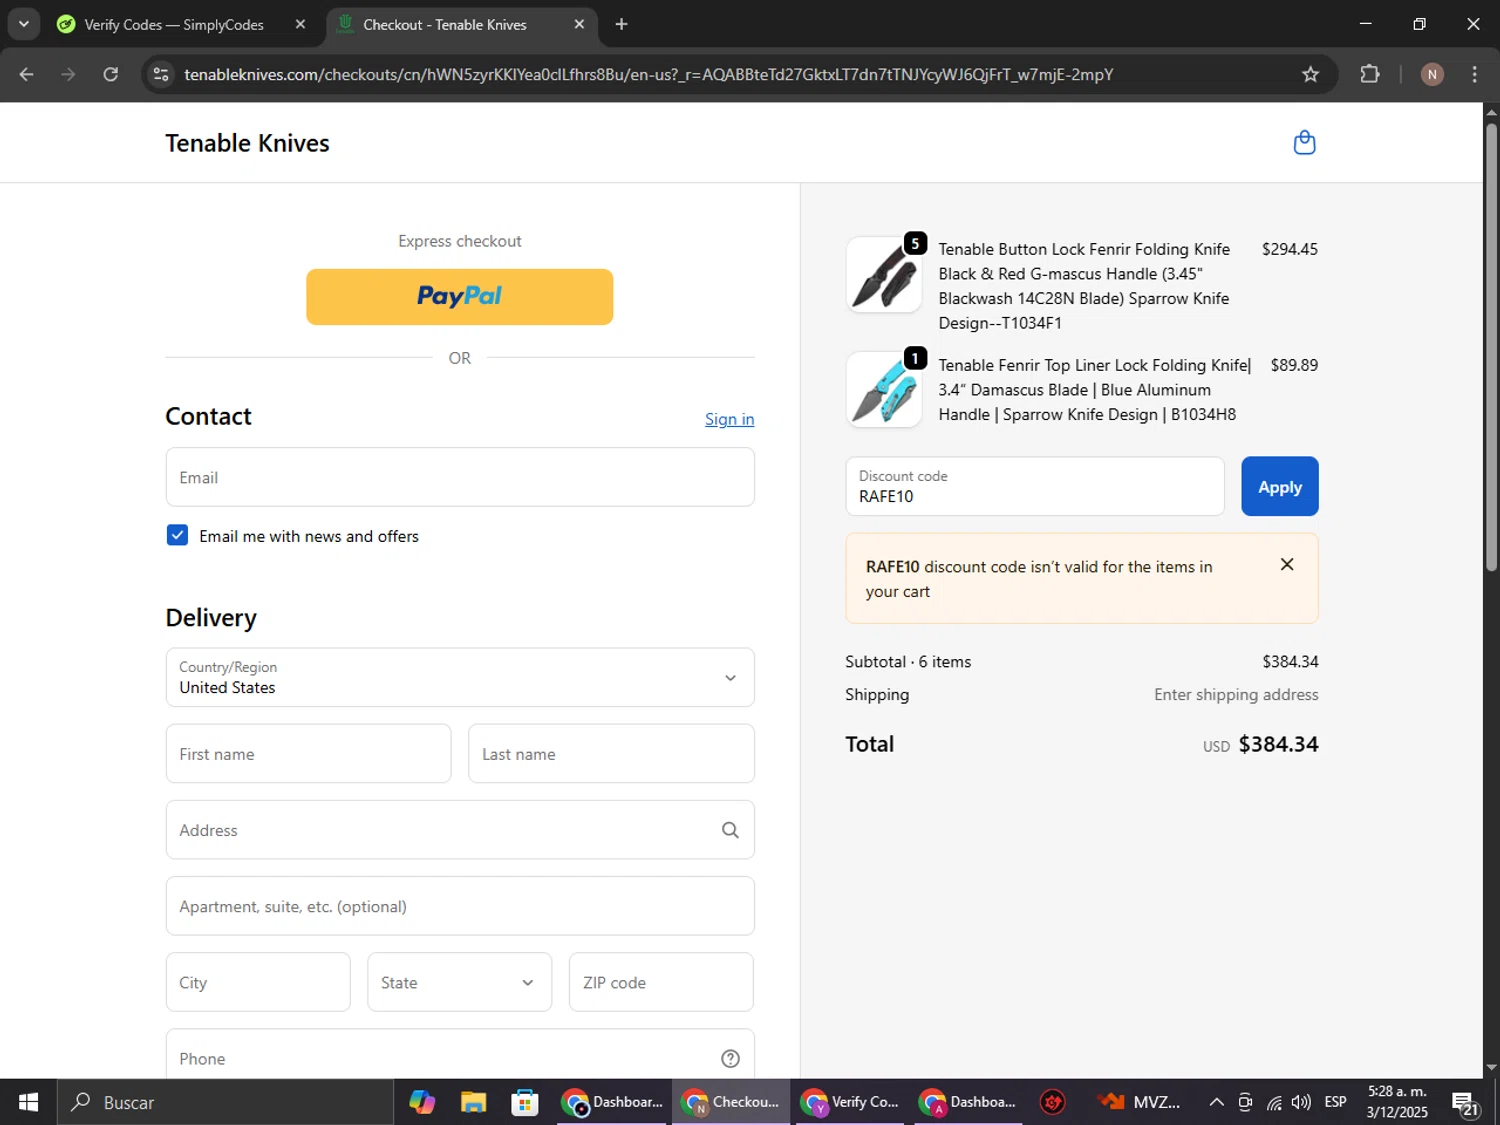Focus the Email input field
The height and width of the screenshot is (1125, 1500).
(460, 477)
